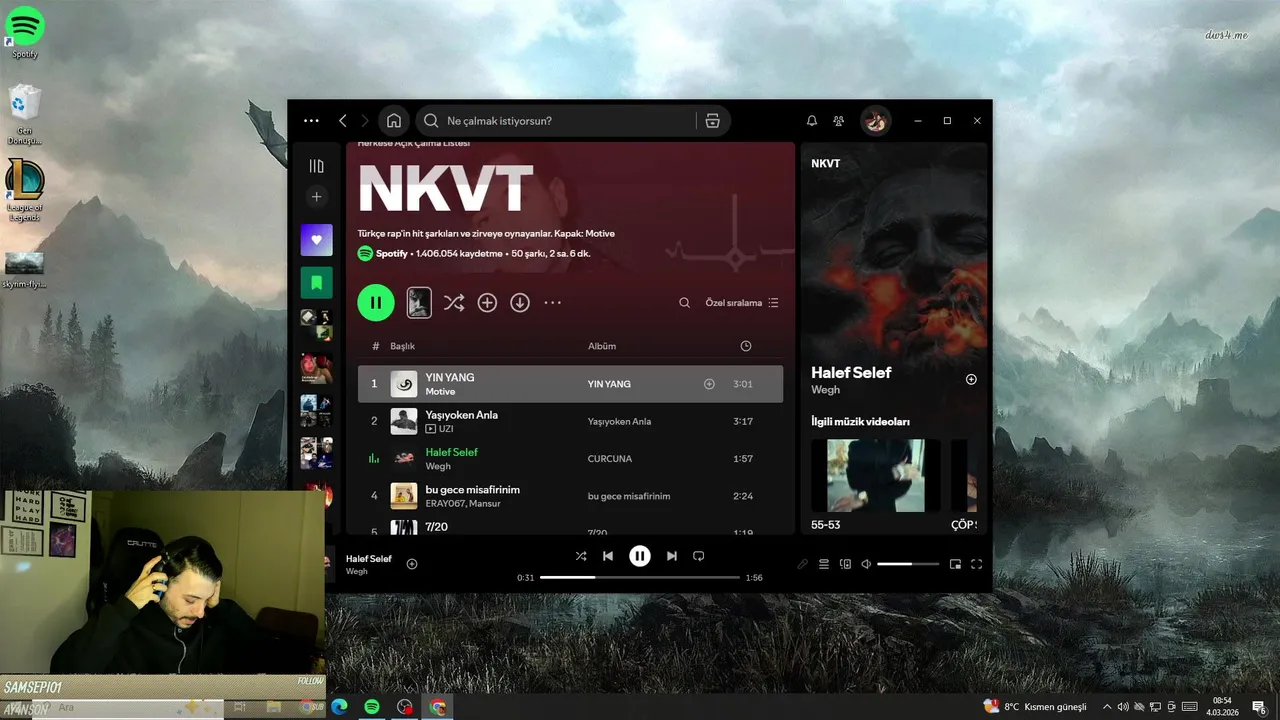The width and height of the screenshot is (1280, 720).
Task: Open ERAY067 artist link
Action: click(x=444, y=504)
